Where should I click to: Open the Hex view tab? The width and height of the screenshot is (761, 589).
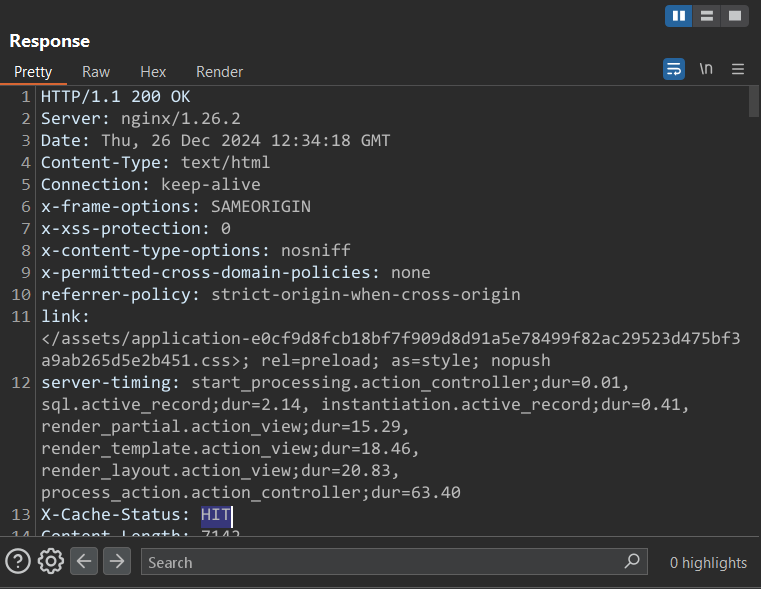point(153,72)
